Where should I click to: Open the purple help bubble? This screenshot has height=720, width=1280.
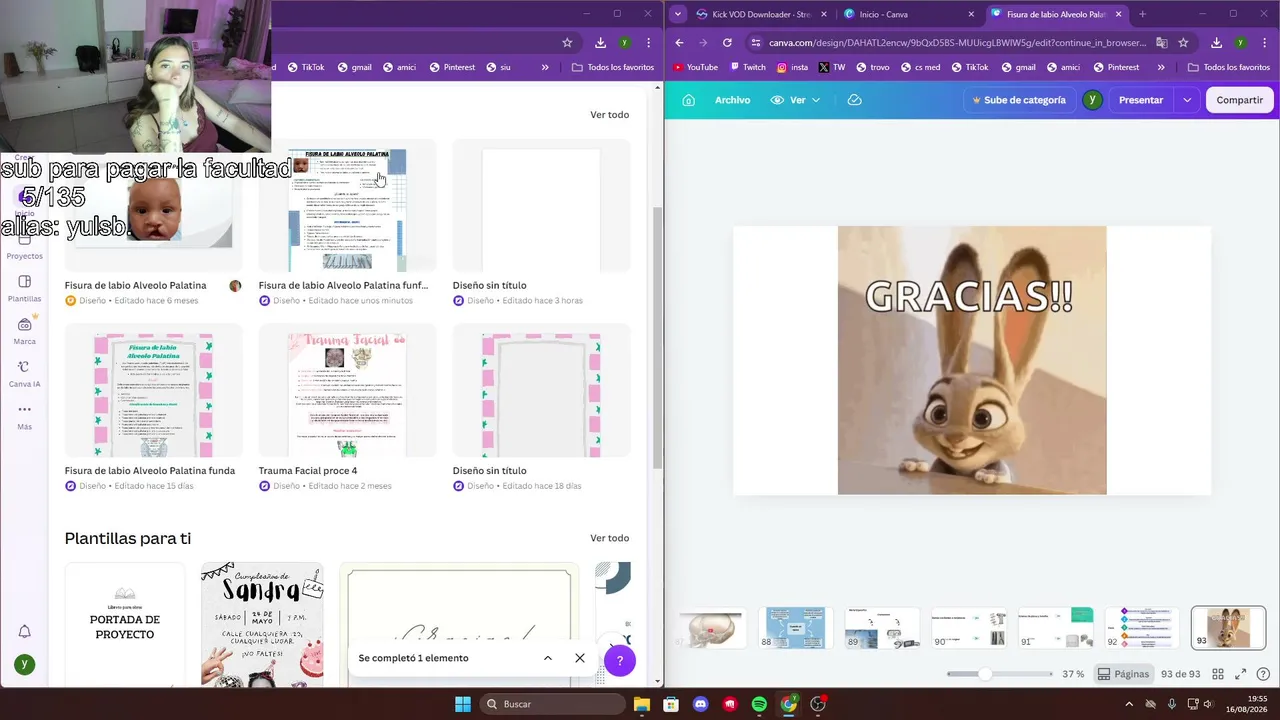tap(620, 660)
